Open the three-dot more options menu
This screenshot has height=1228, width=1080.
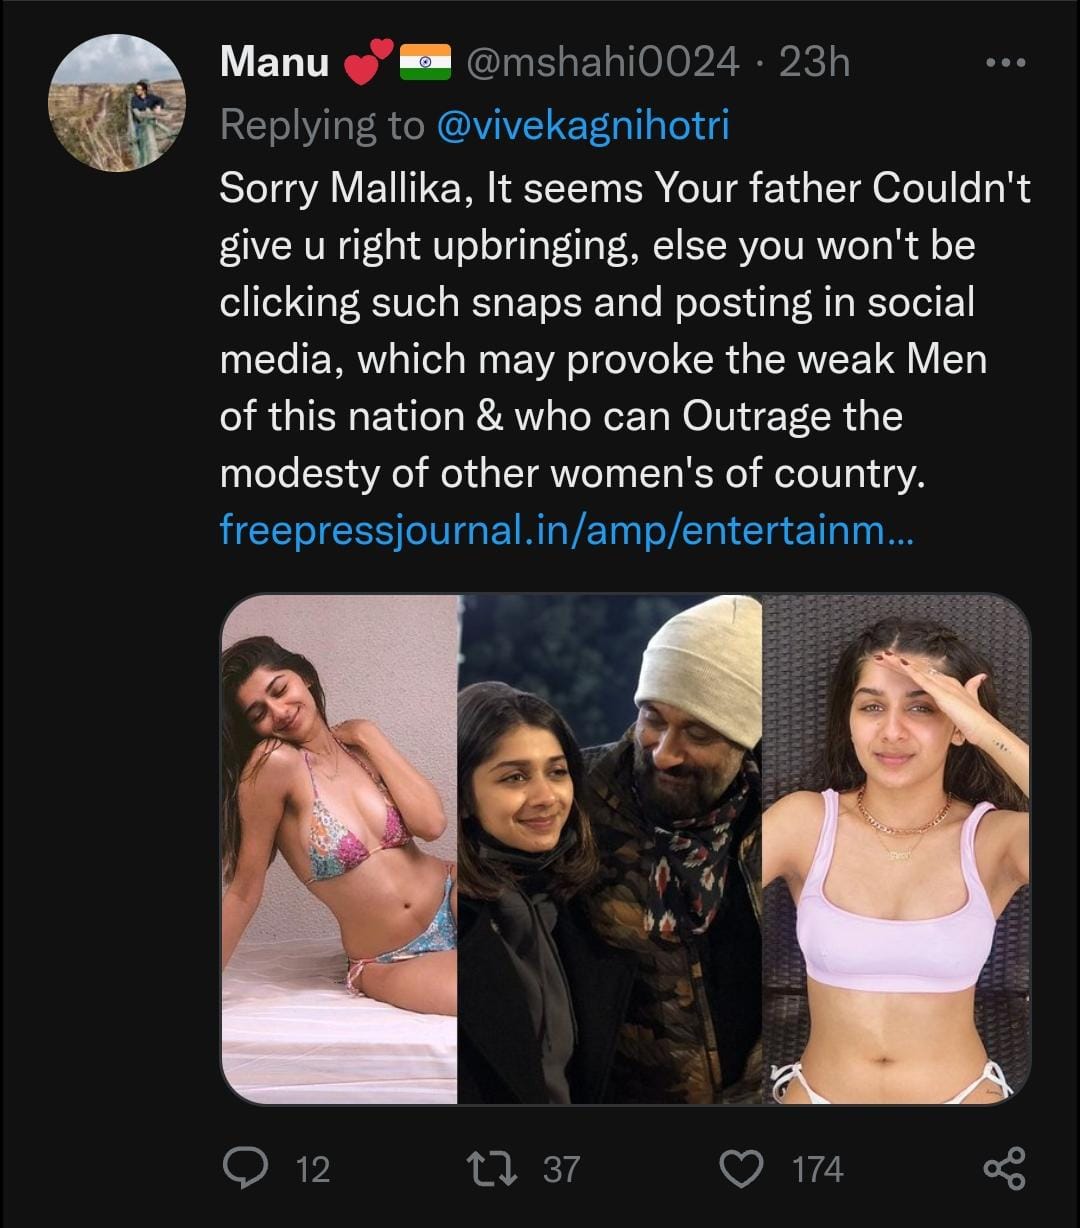point(1004,63)
